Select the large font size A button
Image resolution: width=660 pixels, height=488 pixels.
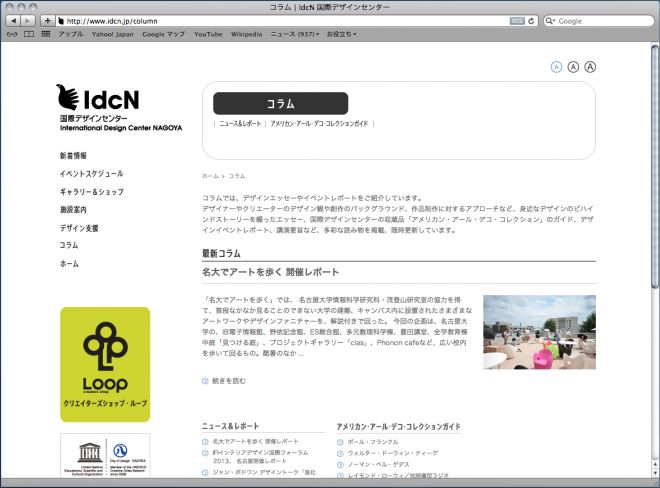[590, 67]
